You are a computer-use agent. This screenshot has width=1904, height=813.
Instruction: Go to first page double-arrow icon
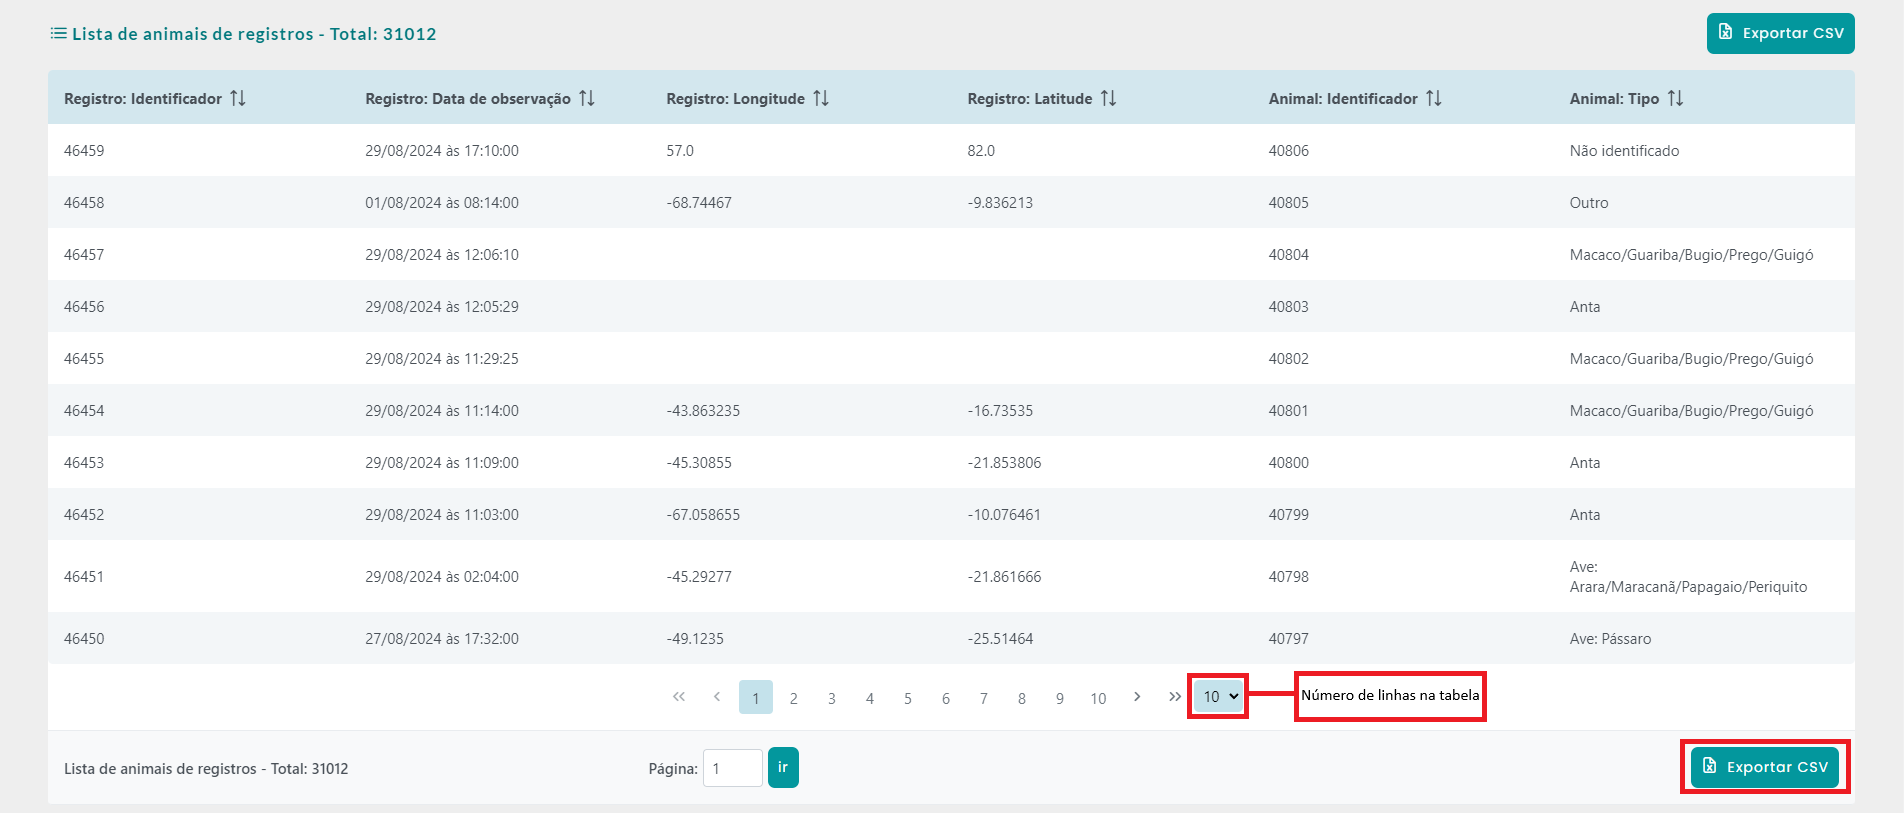pyautogui.click(x=679, y=697)
